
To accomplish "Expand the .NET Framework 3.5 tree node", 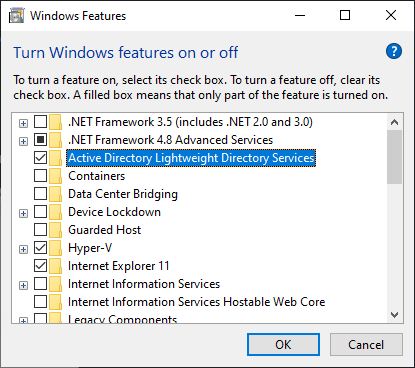I will pos(23,123).
